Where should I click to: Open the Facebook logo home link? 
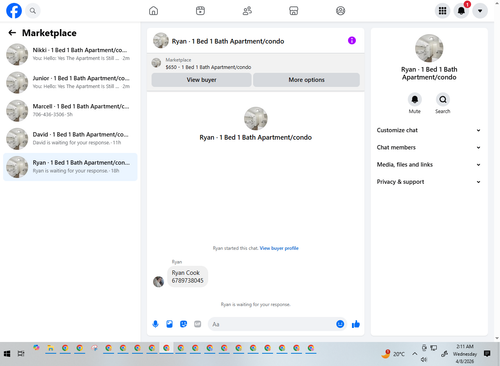point(14,11)
